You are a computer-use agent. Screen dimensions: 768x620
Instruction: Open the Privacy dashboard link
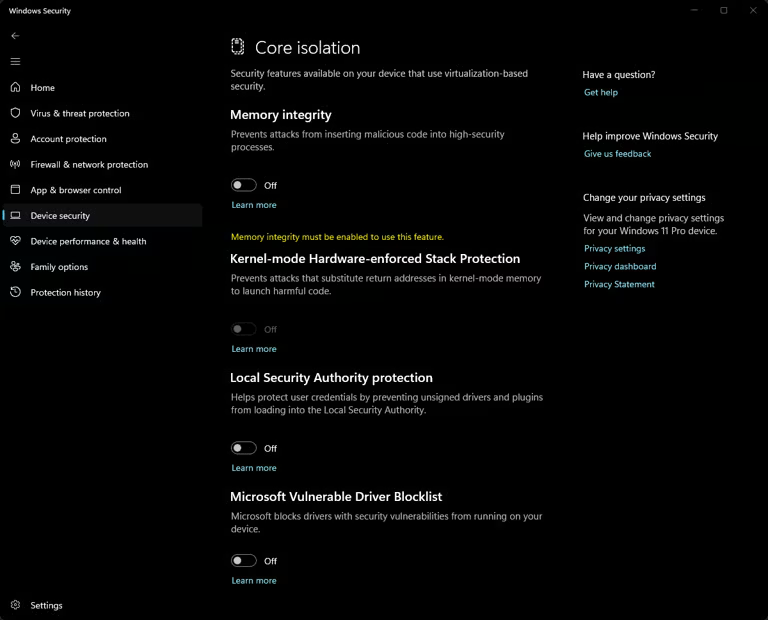pos(620,267)
